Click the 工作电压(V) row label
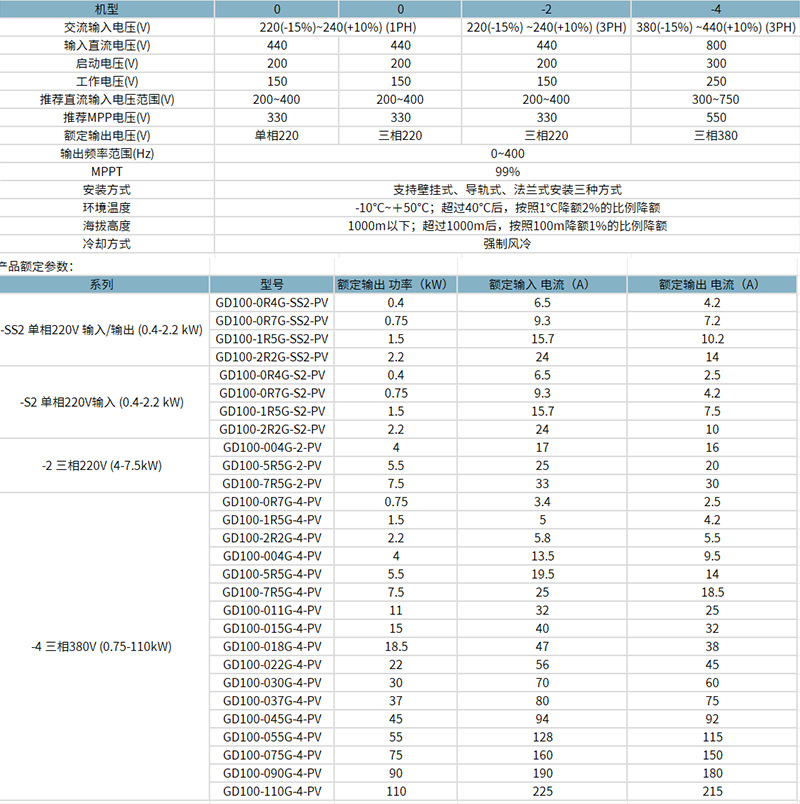800x804 pixels. coord(107,82)
